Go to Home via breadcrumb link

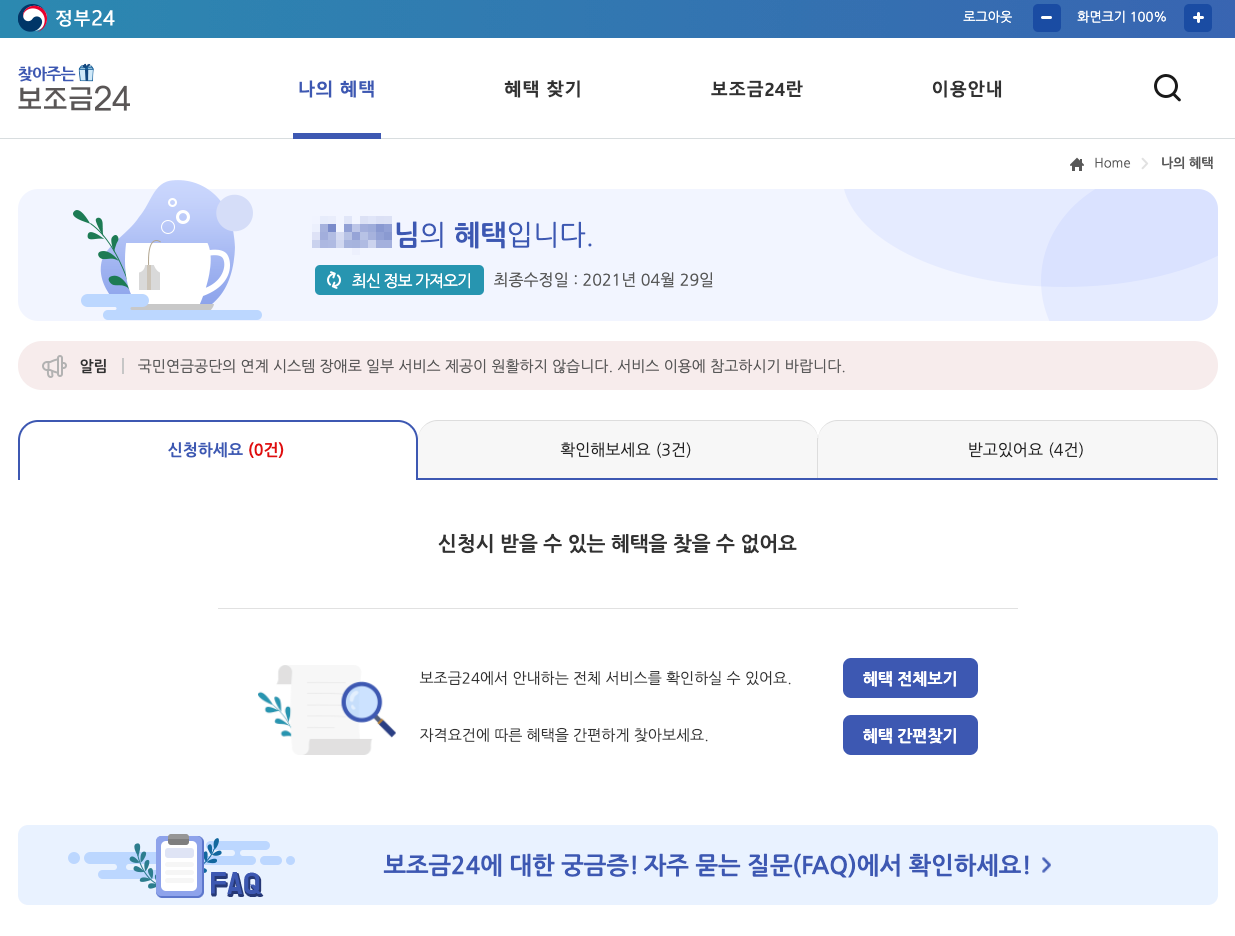click(1112, 163)
